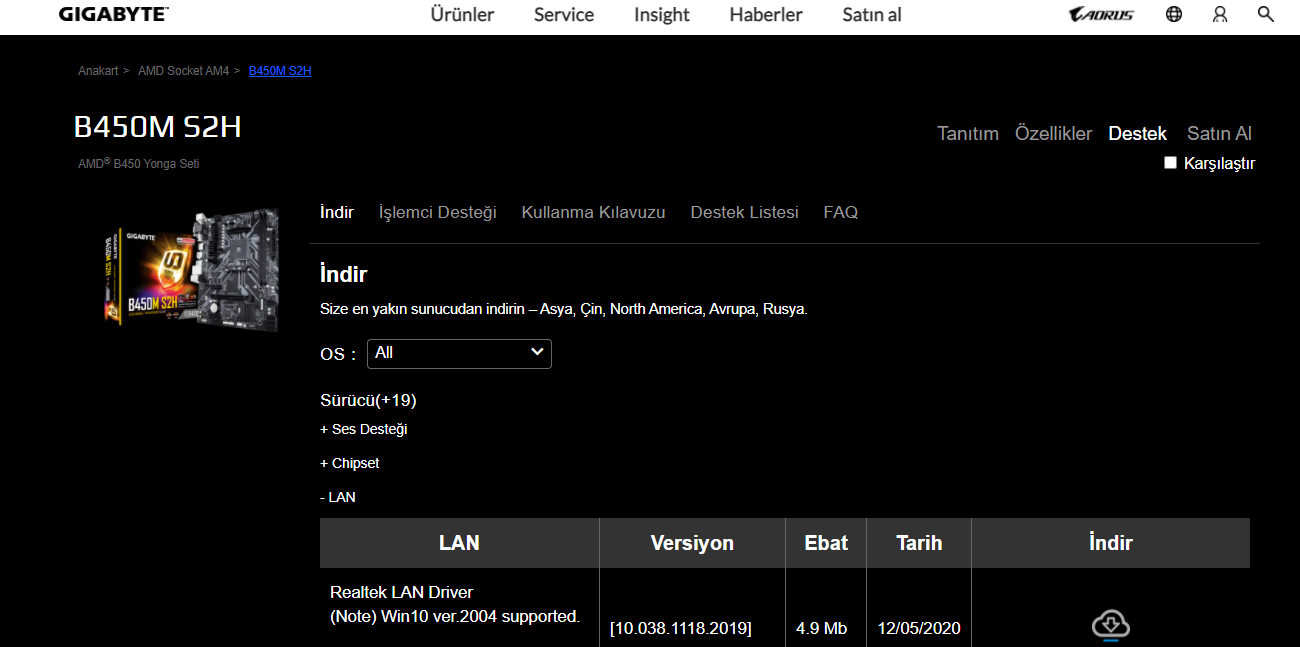Switch to the FAQ tab

841,212
